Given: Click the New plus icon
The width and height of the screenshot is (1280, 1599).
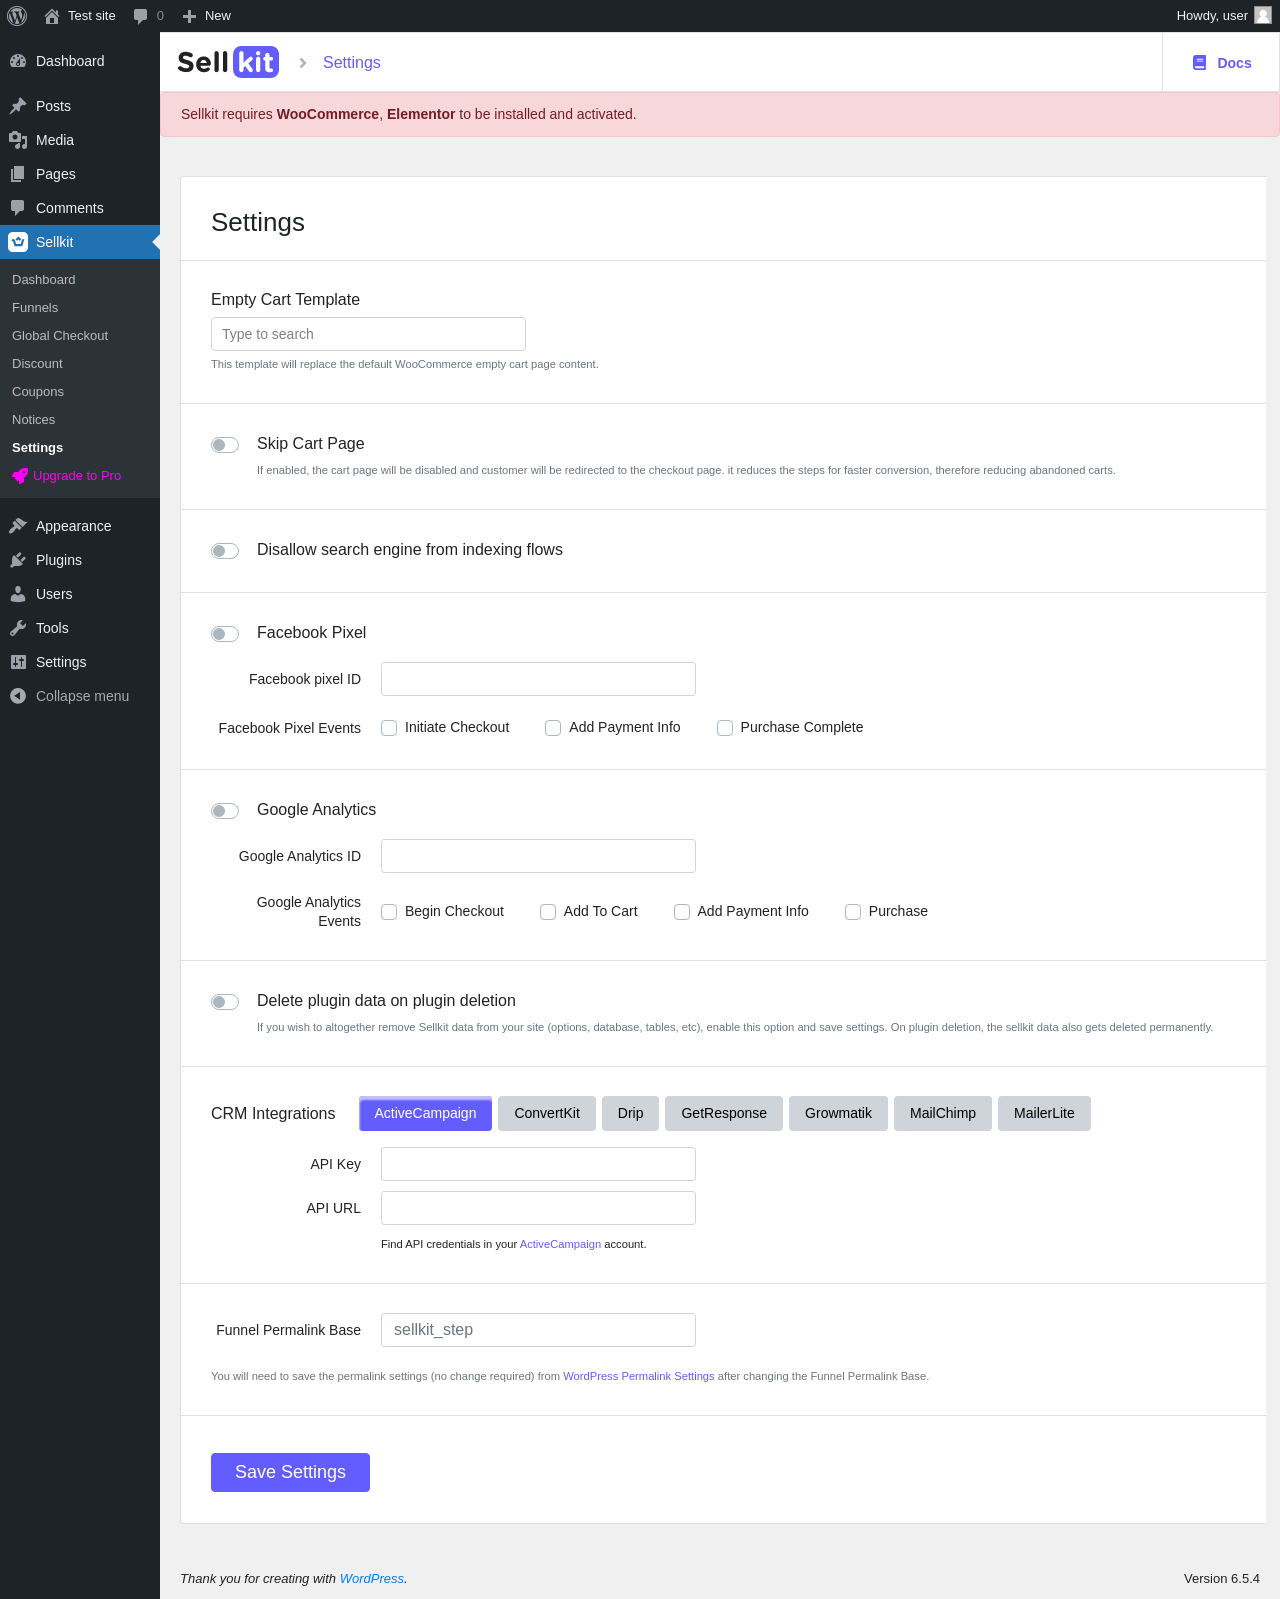Looking at the screenshot, I should (x=189, y=16).
